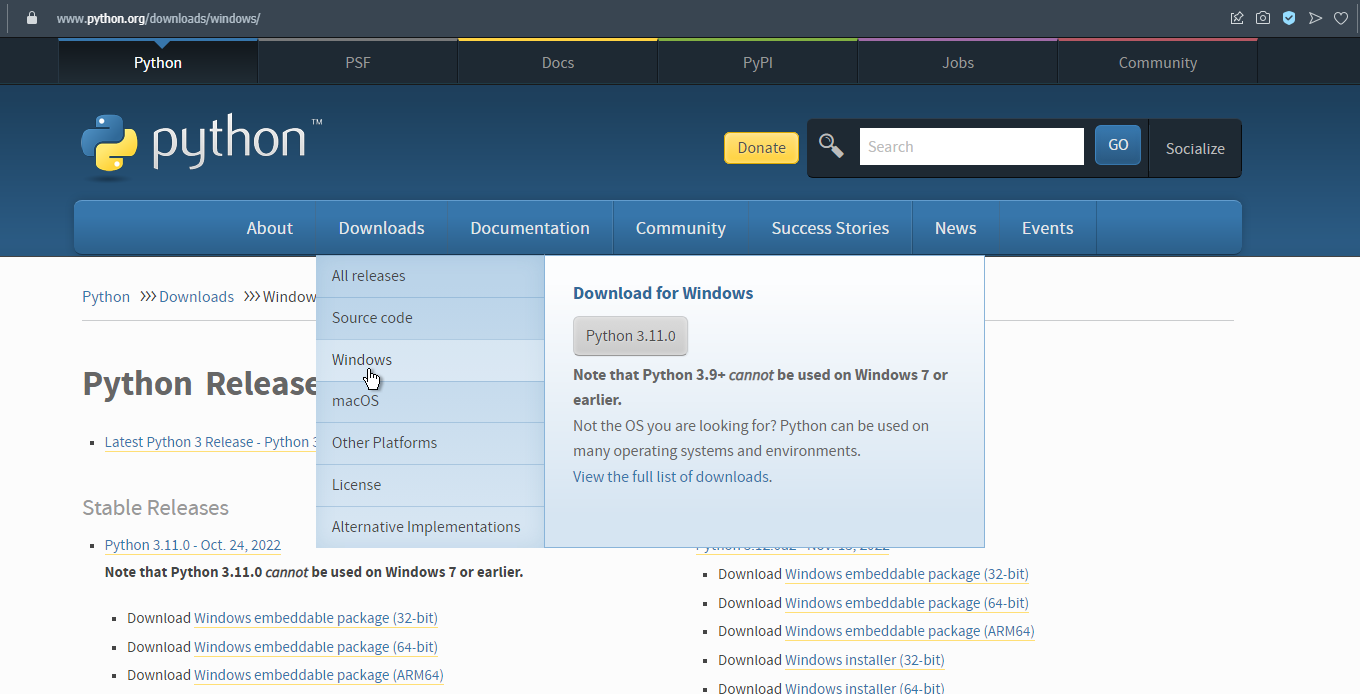Switch to the Docs top tab
This screenshot has height=694, width=1360.
point(558,62)
